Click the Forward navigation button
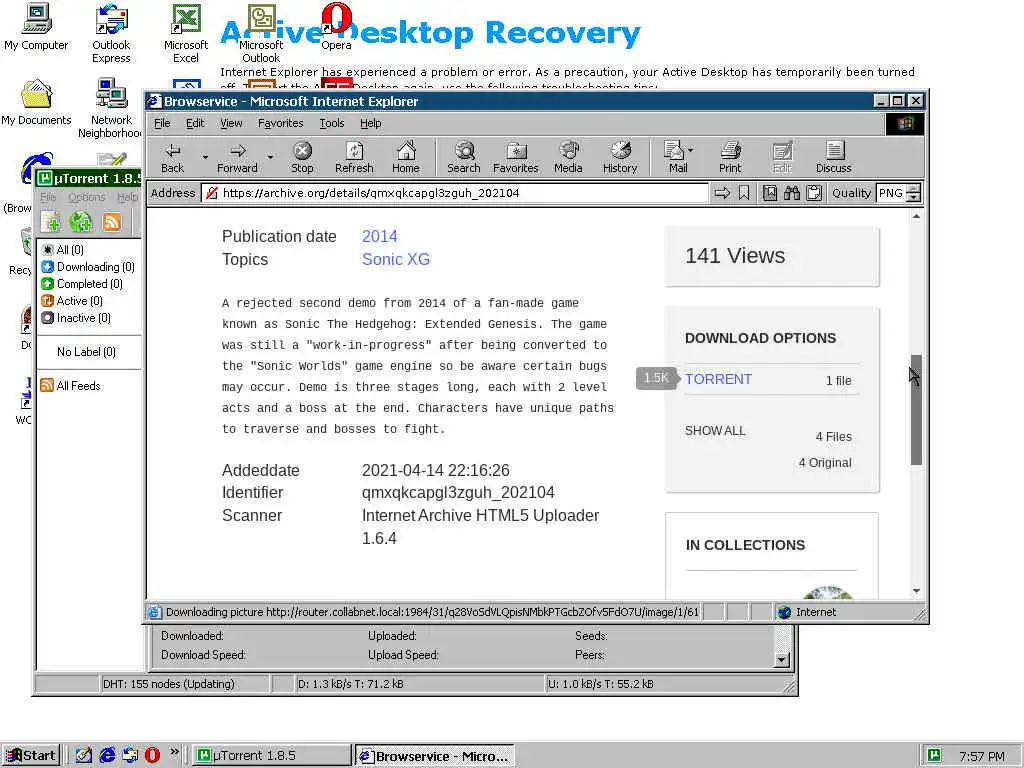 click(x=237, y=158)
